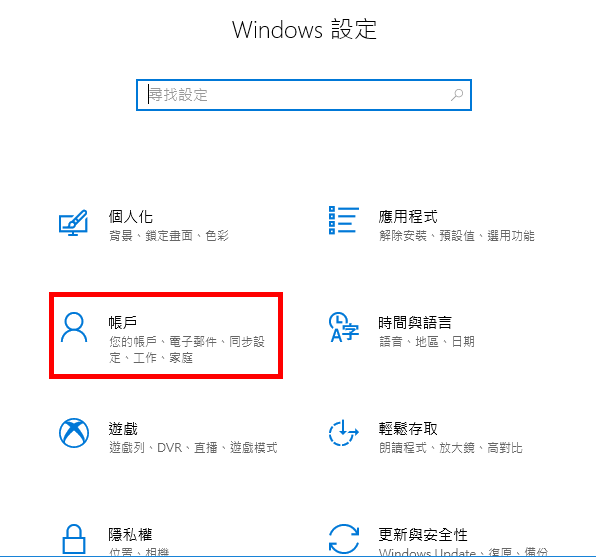596x557 pixels.
Task: Click the 解除安裝、預設值 description under 應用程式
Action: click(427, 236)
